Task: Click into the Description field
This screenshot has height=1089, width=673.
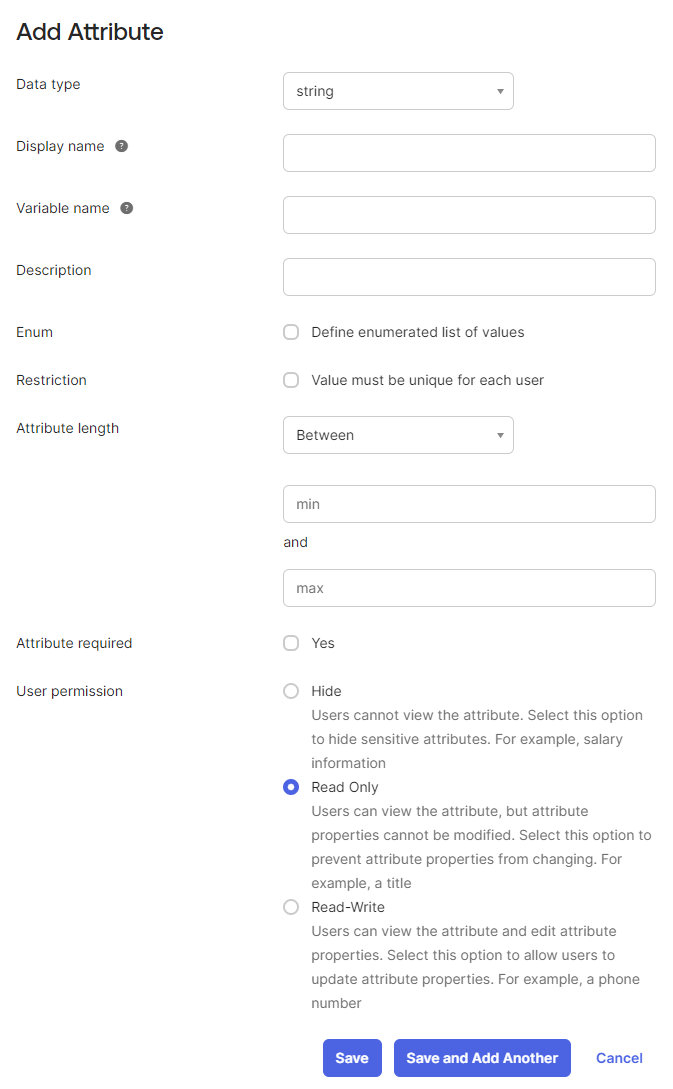Action: pos(469,277)
